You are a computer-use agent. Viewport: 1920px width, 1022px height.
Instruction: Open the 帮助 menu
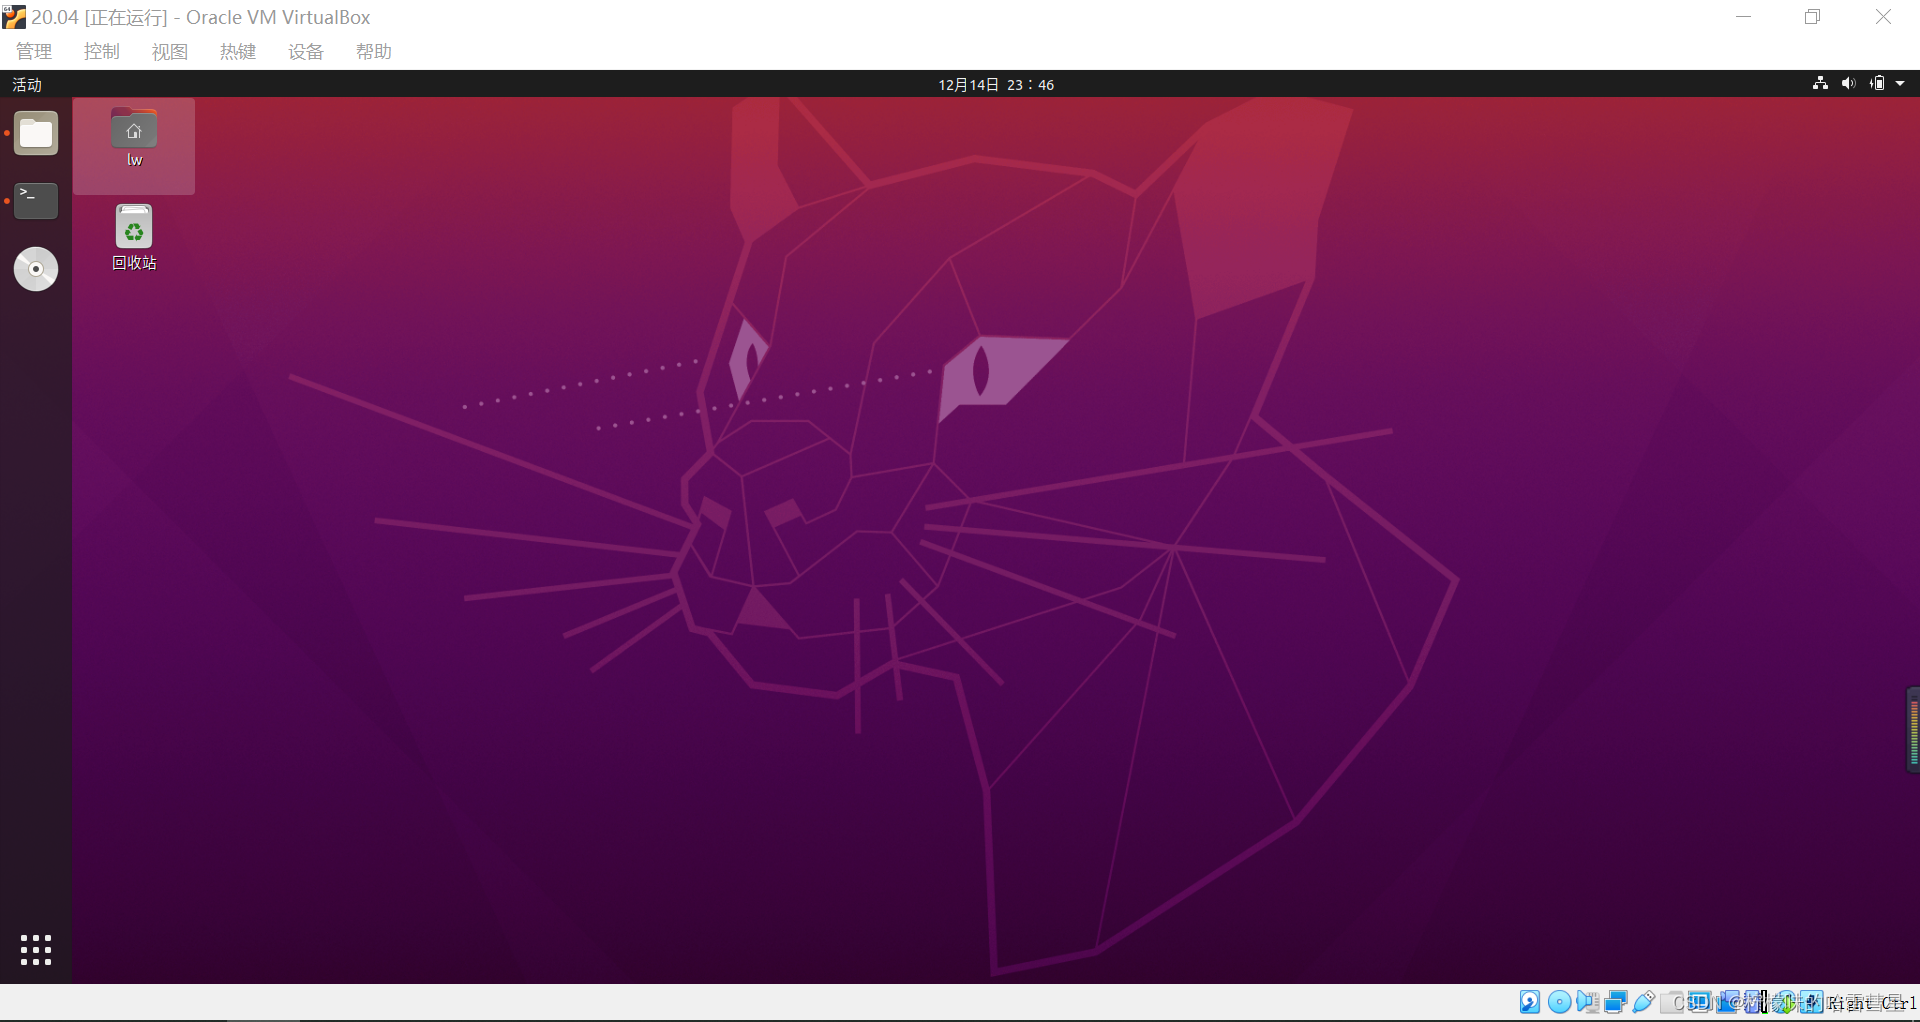[x=374, y=52]
